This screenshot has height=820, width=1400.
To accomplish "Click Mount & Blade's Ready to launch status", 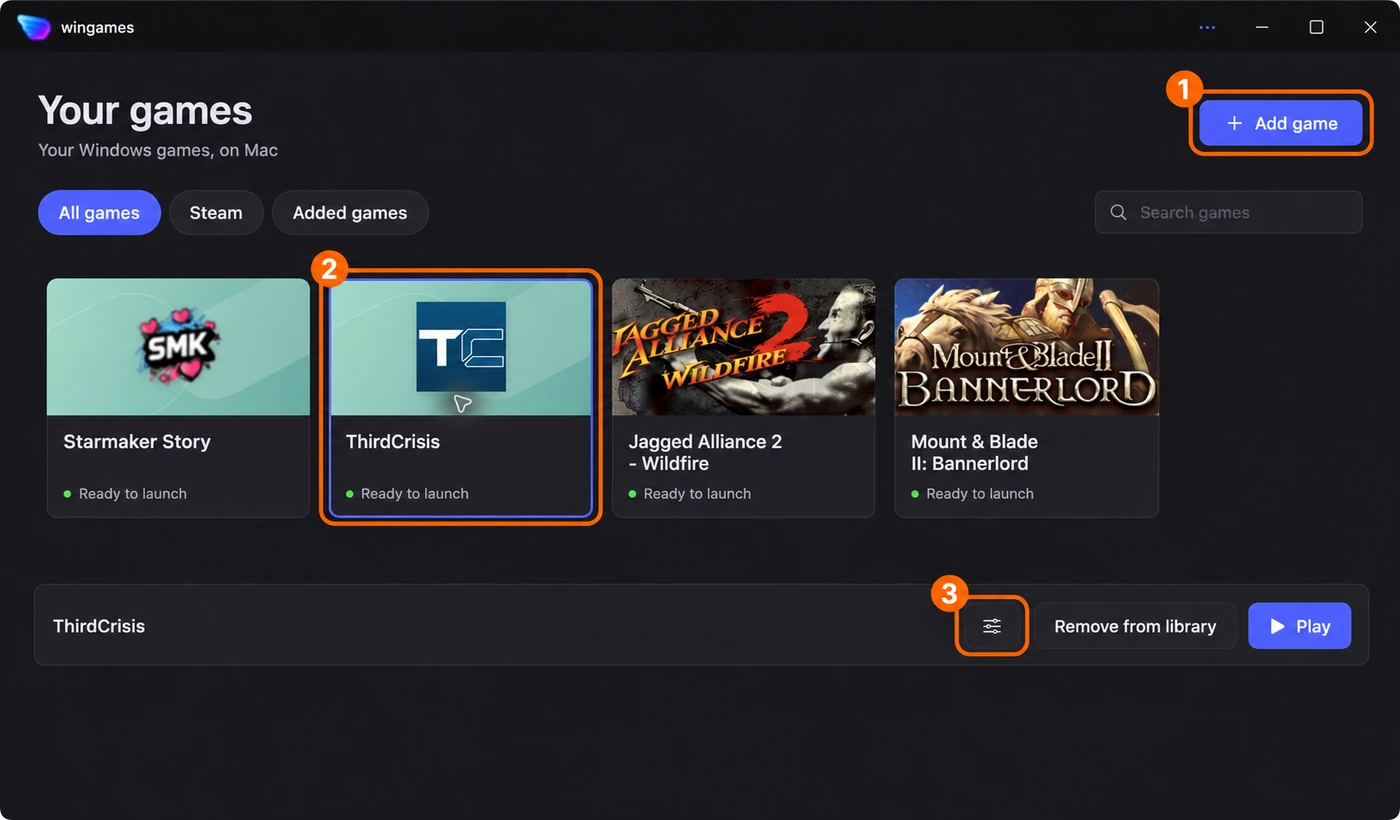I will 973,493.
